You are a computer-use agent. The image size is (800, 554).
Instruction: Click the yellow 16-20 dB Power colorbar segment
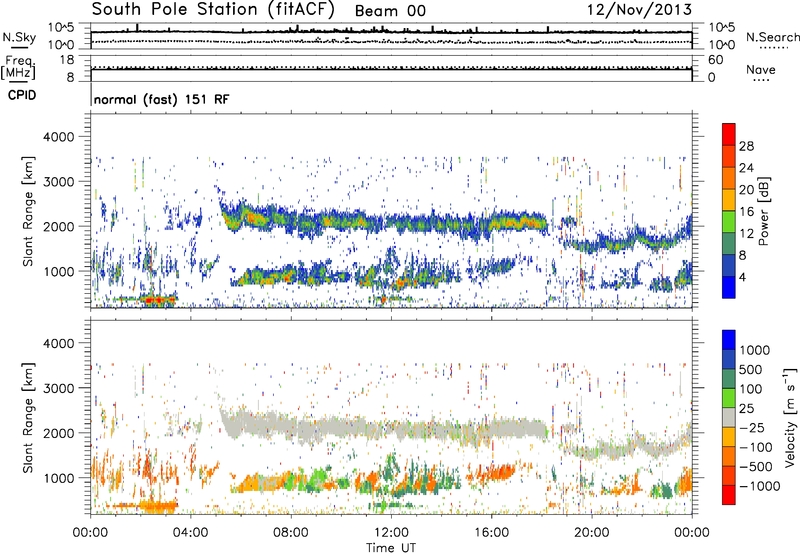(x=729, y=200)
